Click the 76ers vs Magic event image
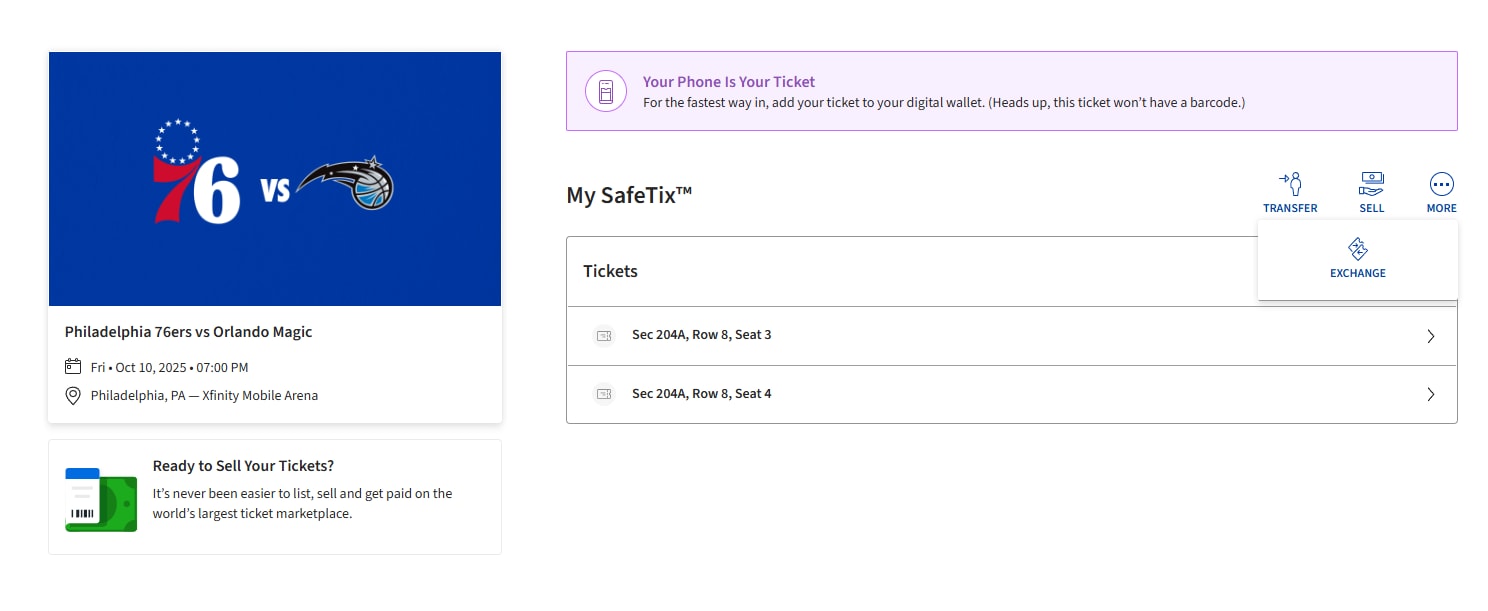Screen dimensions: 1488x611 click(274, 178)
